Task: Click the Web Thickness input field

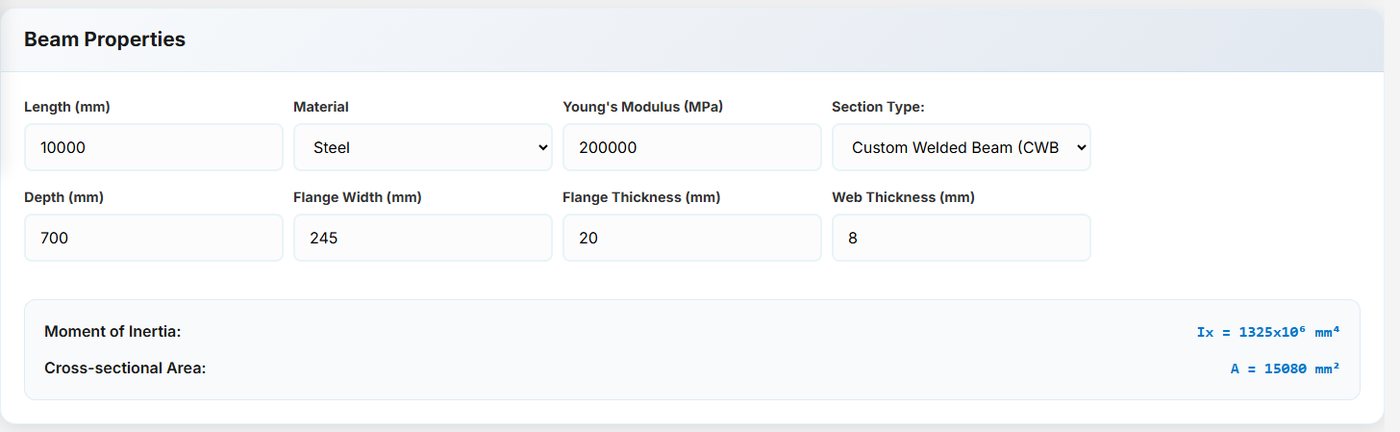Action: 961,238
